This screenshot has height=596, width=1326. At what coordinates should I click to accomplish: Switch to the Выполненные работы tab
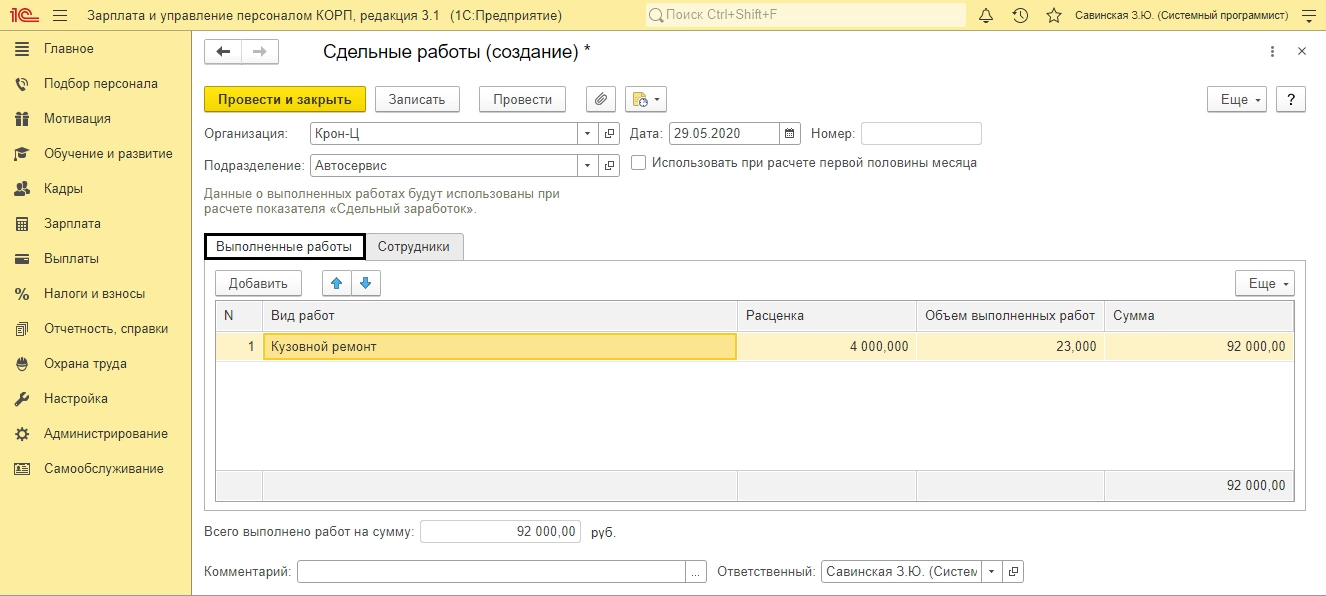(x=284, y=246)
